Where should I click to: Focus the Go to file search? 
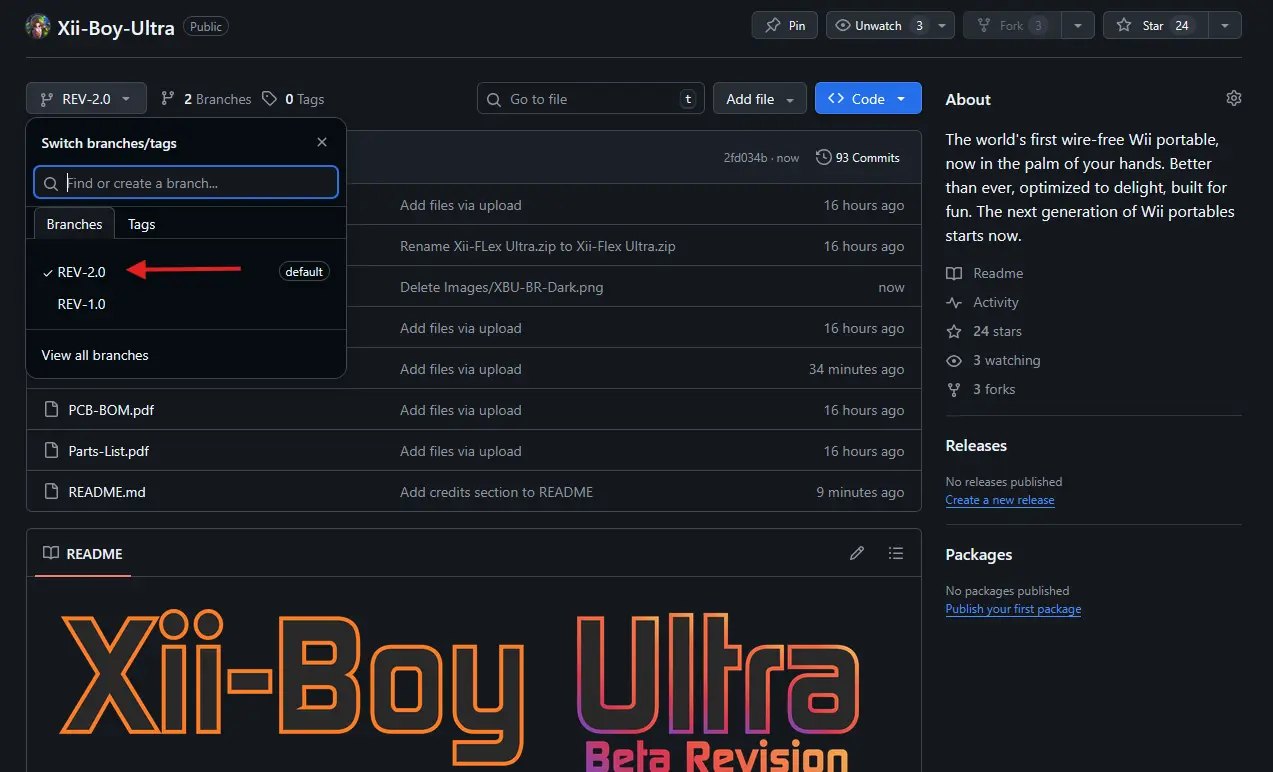point(590,99)
